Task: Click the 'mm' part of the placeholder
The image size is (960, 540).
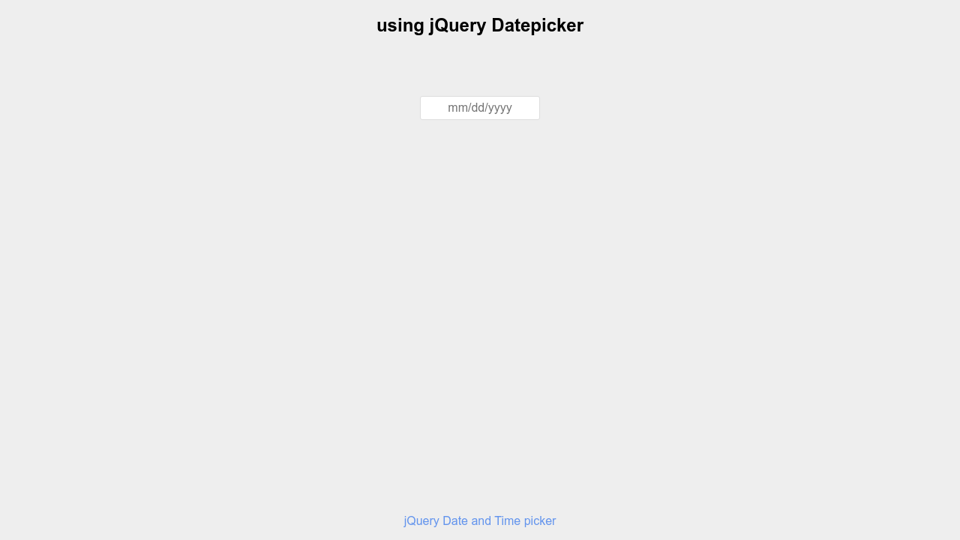Action: coord(457,108)
